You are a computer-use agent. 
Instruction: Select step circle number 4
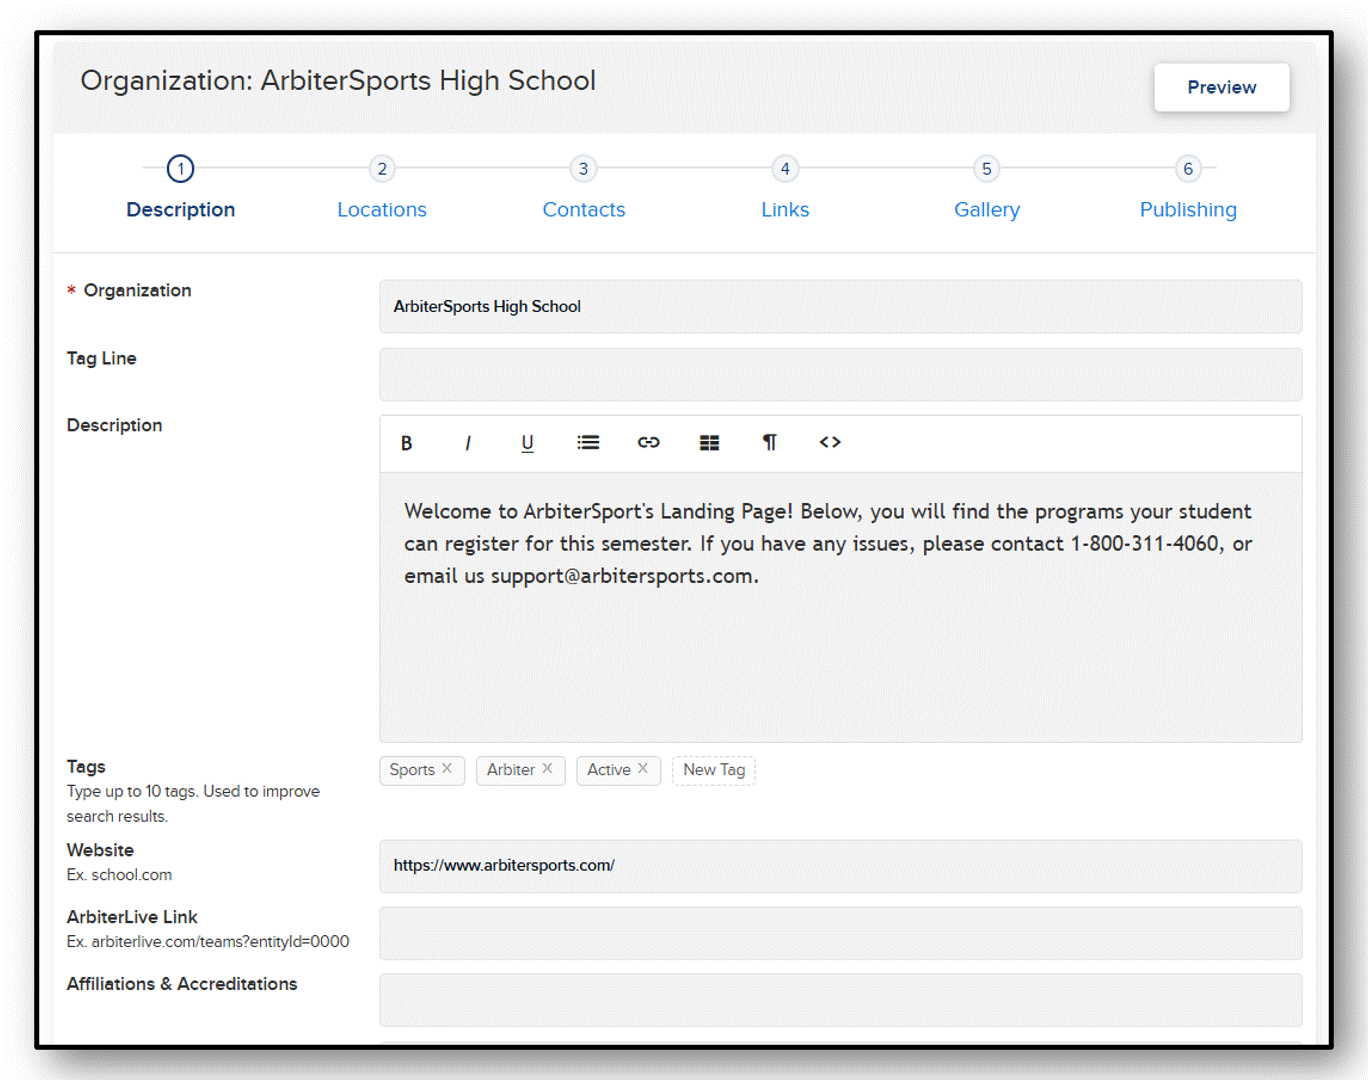click(x=785, y=169)
